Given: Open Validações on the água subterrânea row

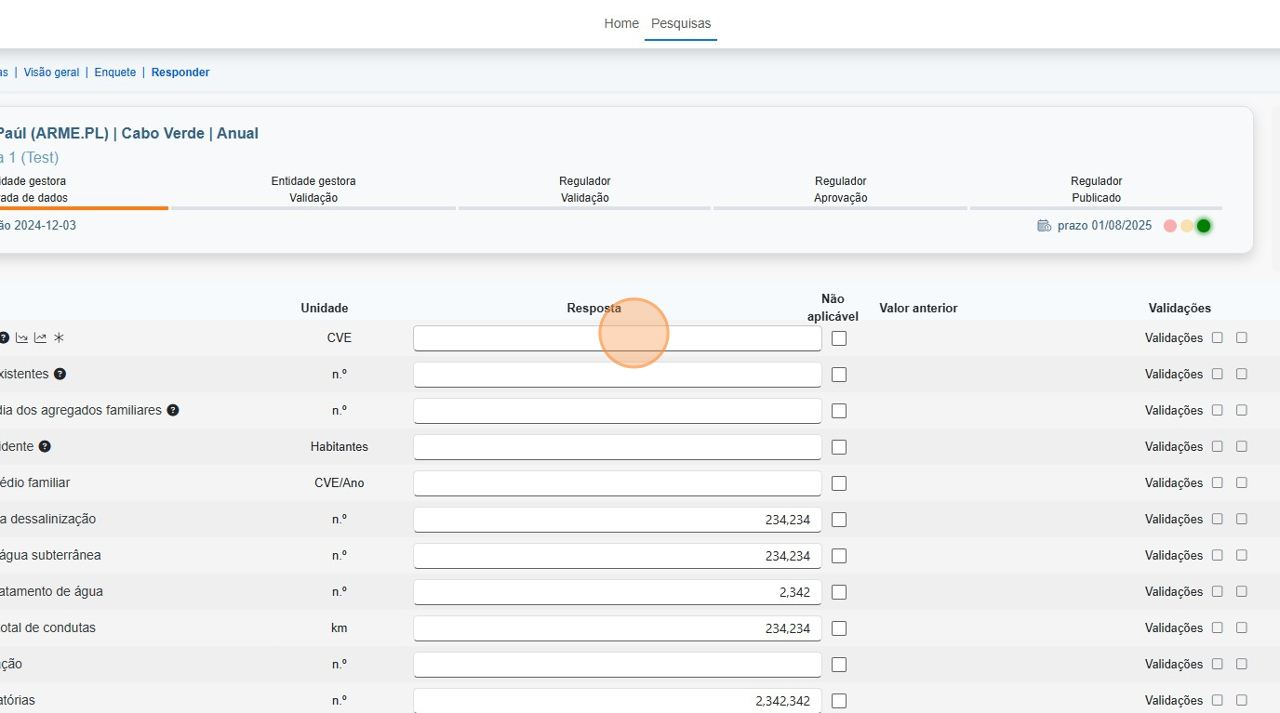Looking at the screenshot, I should 1173,555.
